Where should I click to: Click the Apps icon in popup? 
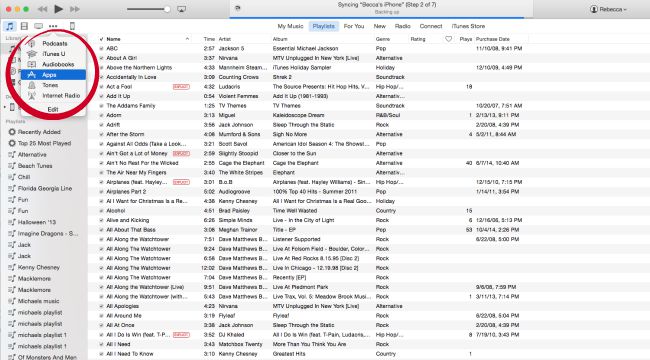click(x=32, y=75)
